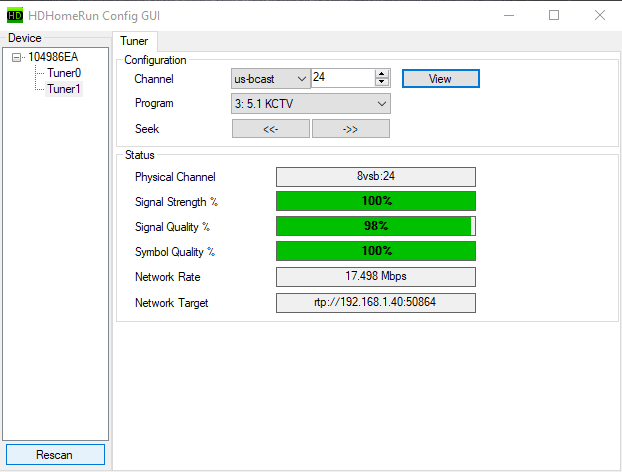Increase channel number with up arrow

pos(382,74)
